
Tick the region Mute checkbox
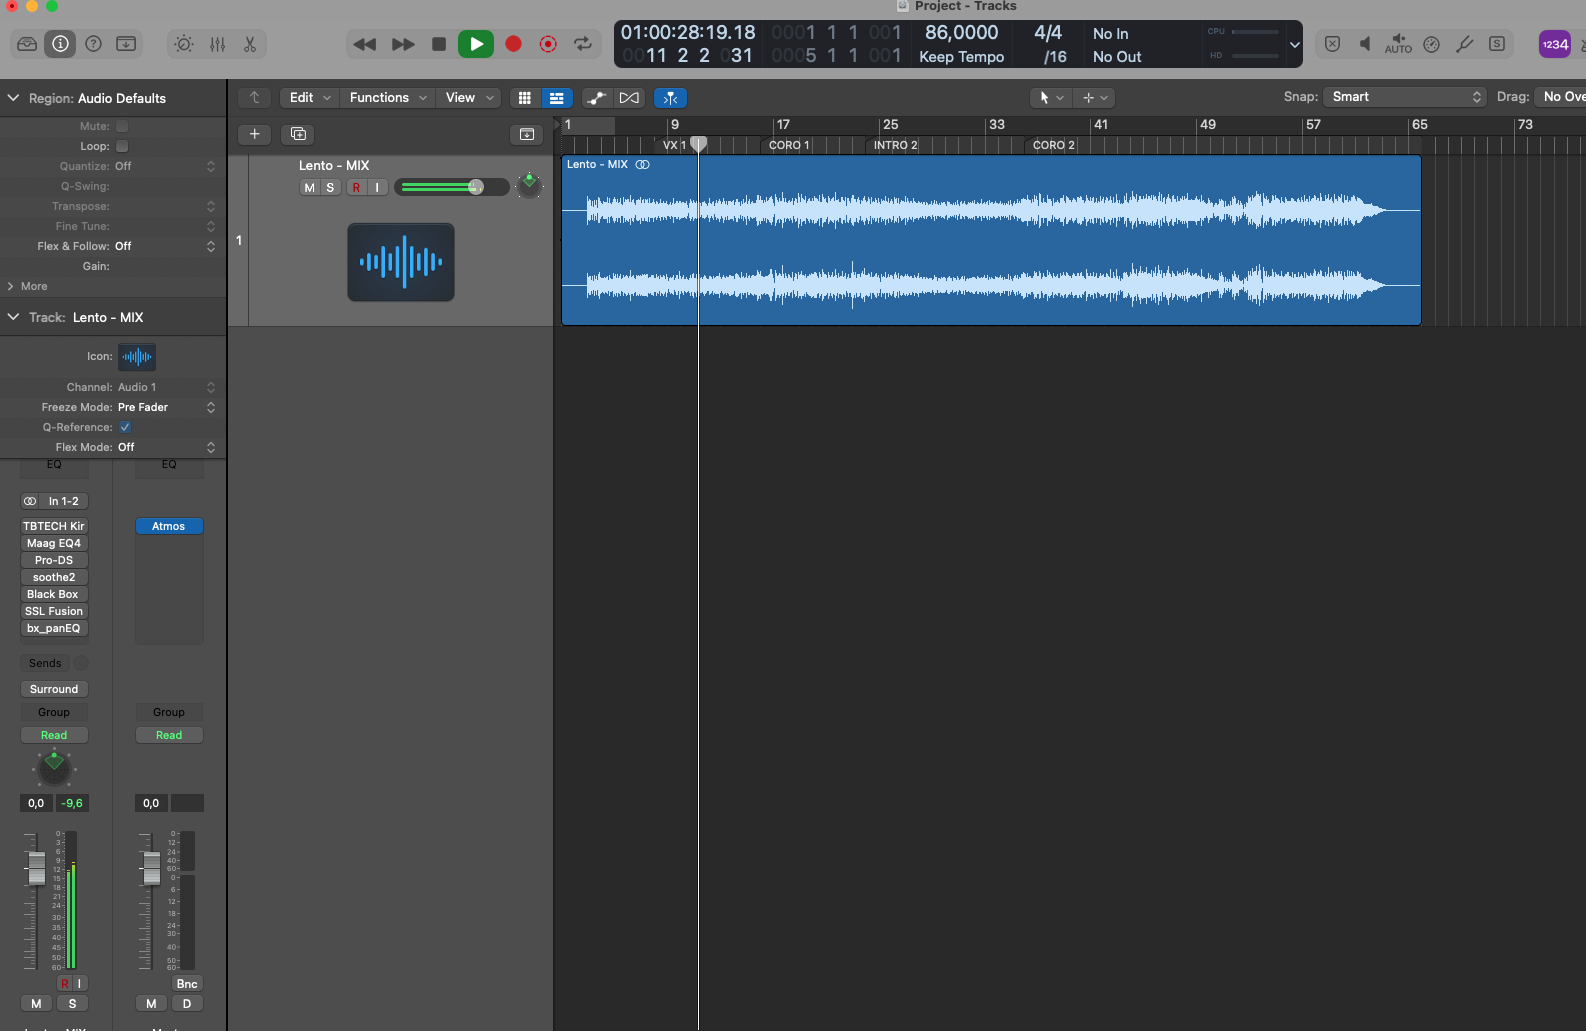(122, 126)
